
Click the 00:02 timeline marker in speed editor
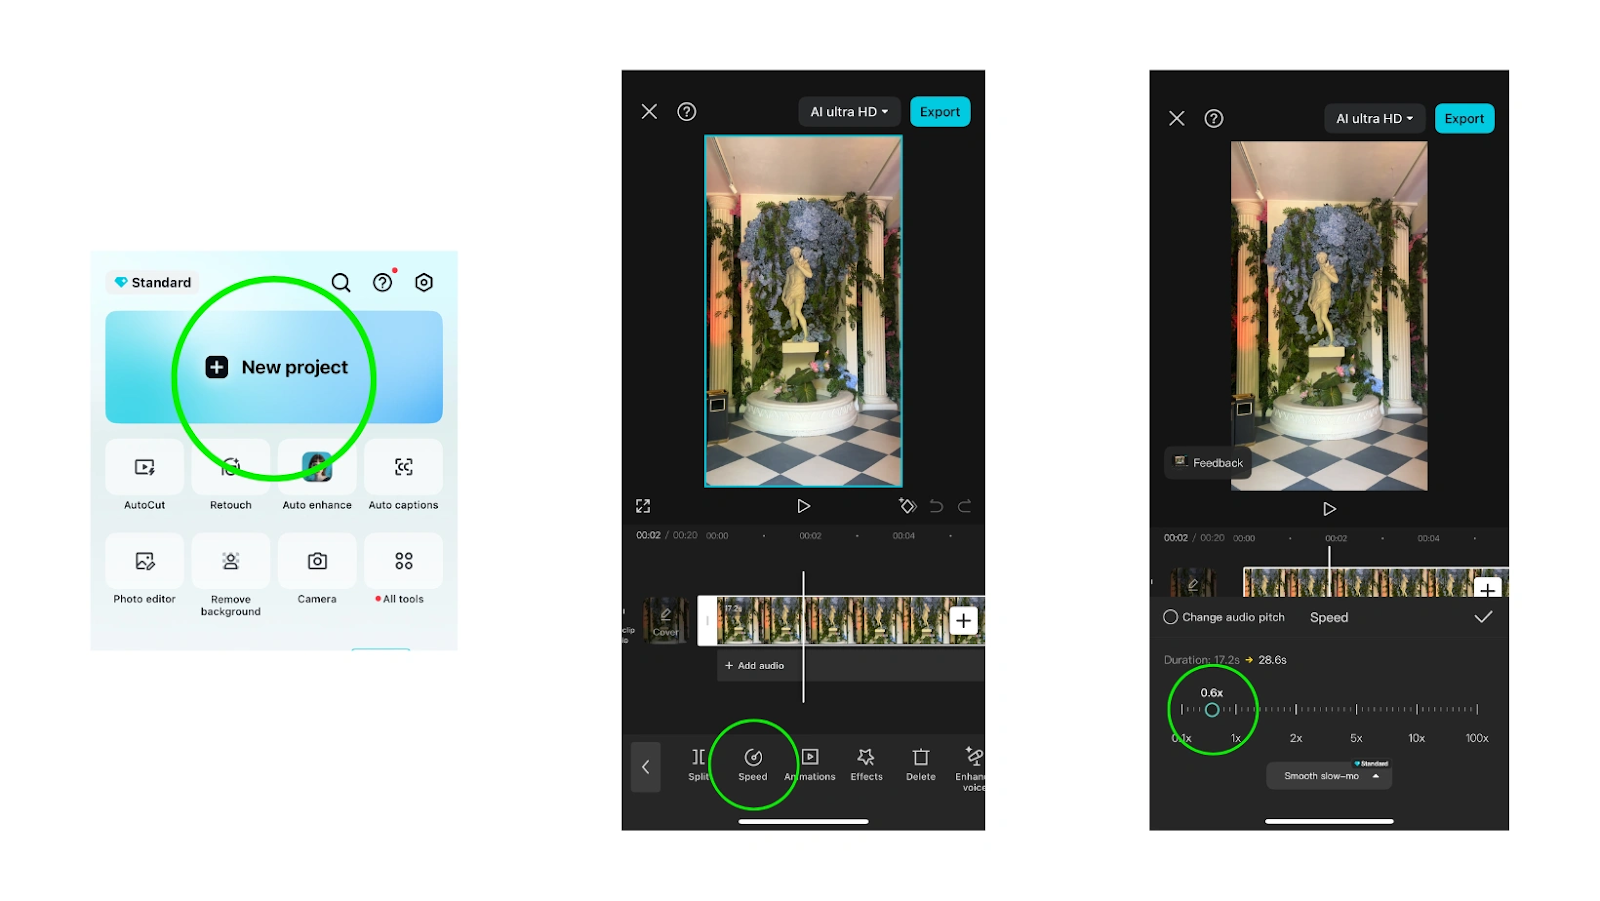tap(1336, 539)
